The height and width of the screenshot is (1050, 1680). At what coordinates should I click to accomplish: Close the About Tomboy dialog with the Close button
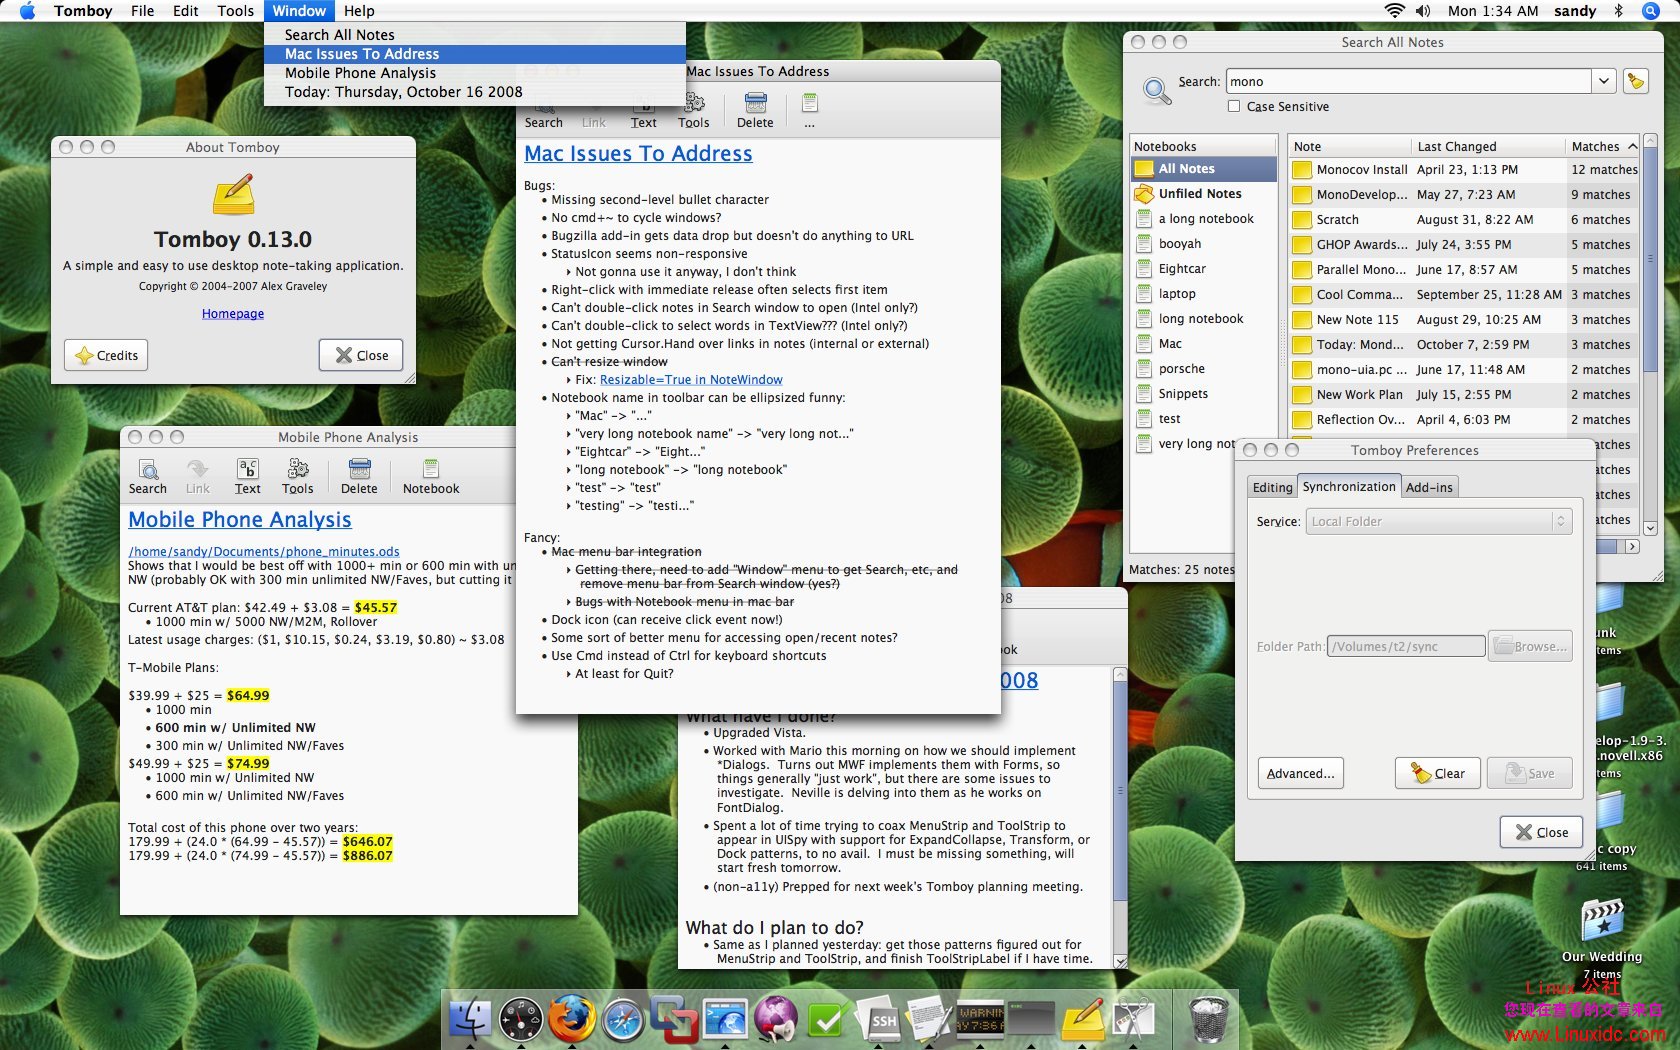[361, 355]
